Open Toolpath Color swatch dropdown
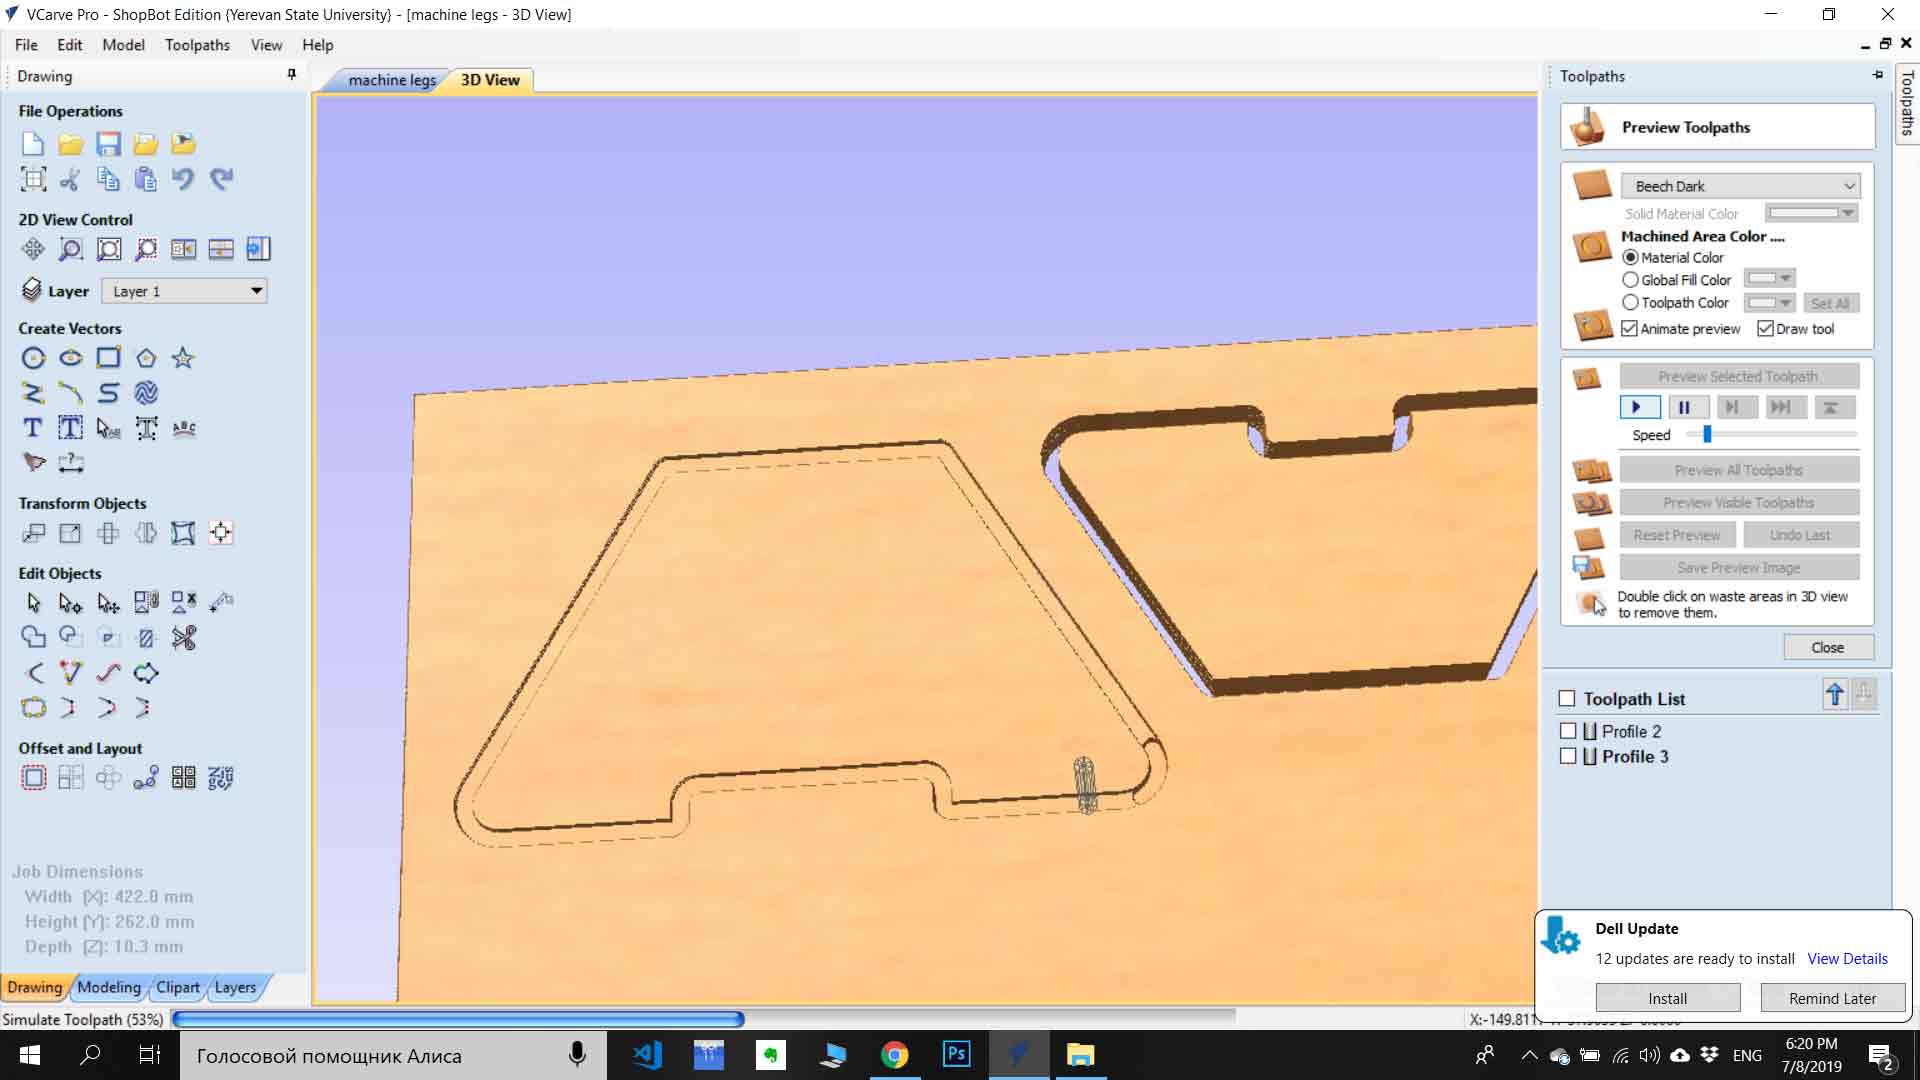Image resolution: width=1920 pixels, height=1080 pixels. [x=1770, y=303]
